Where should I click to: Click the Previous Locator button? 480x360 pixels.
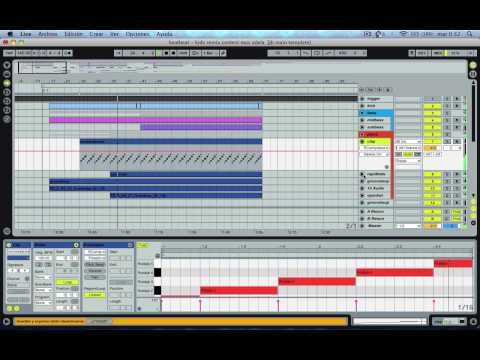point(362,90)
